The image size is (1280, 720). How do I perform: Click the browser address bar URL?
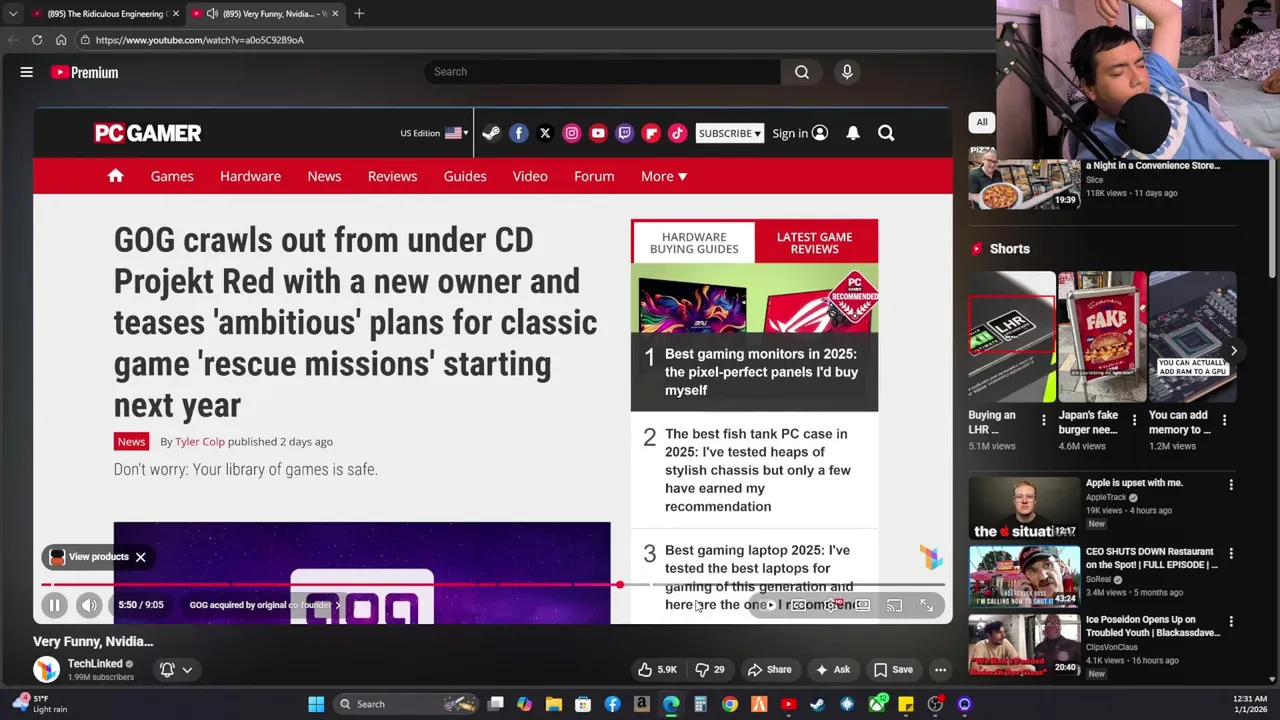click(x=200, y=40)
